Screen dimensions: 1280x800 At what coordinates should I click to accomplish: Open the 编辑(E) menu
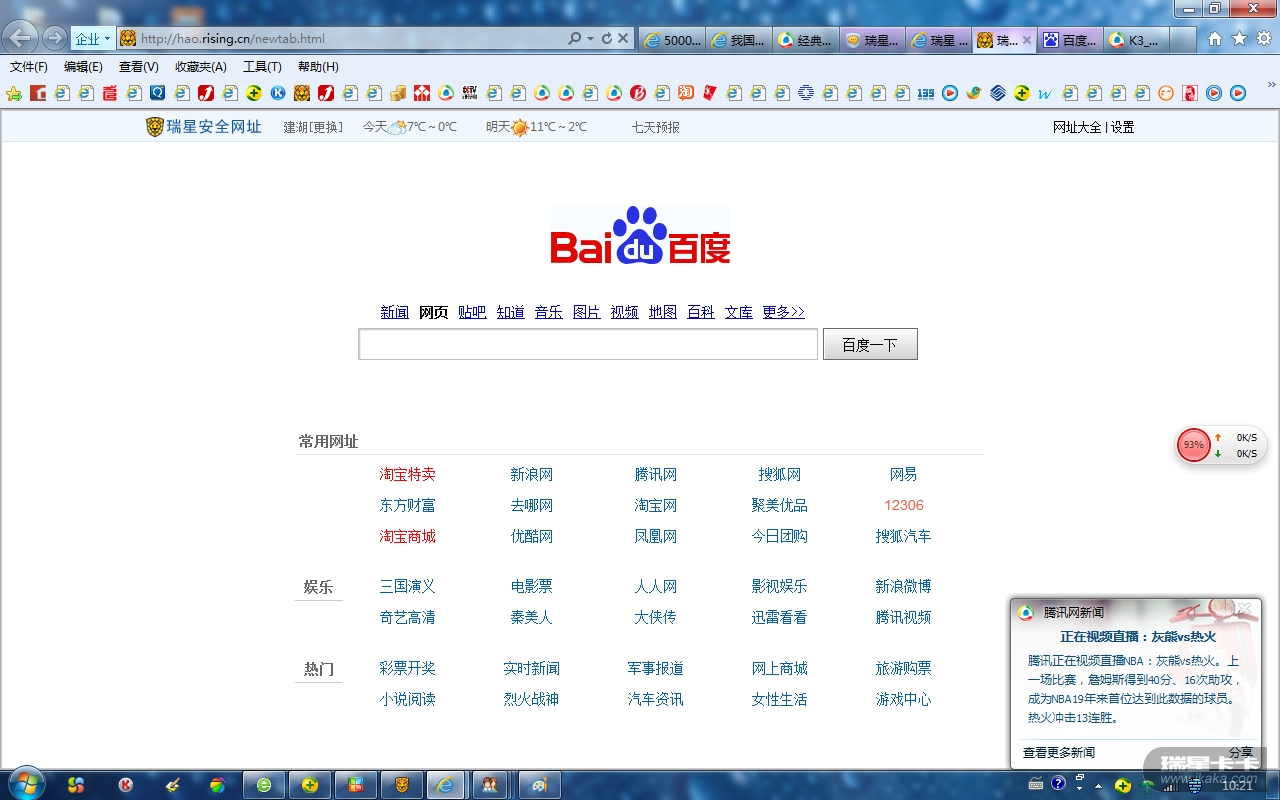(83, 67)
